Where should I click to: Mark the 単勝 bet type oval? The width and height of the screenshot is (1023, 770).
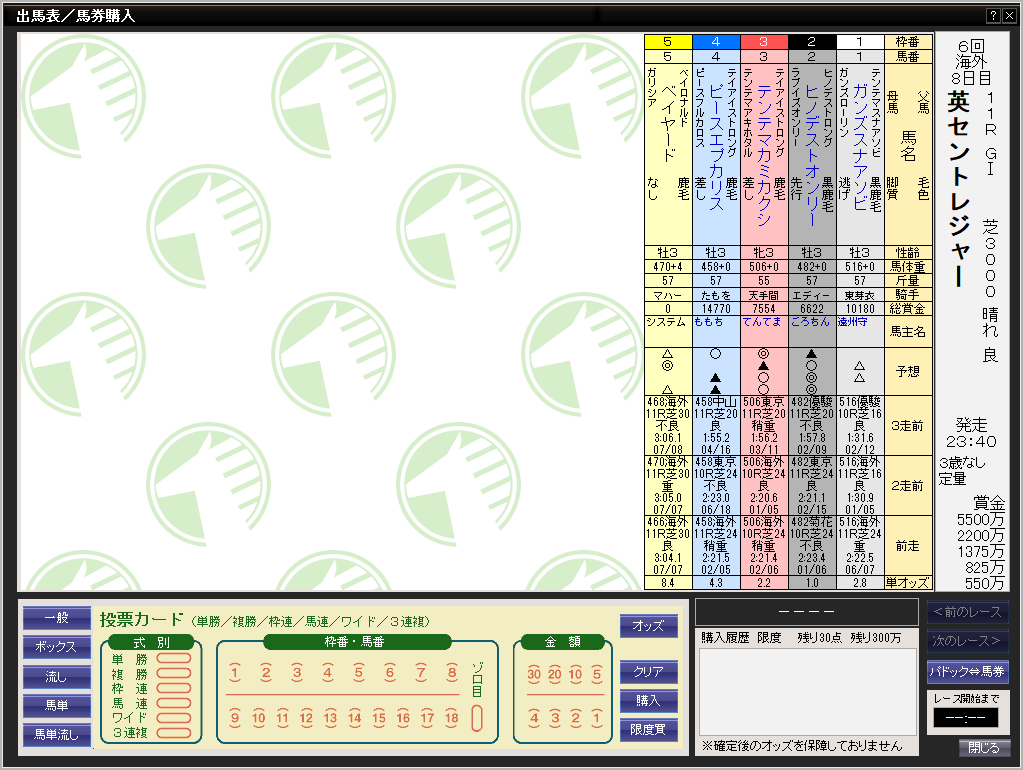[x=174, y=658]
